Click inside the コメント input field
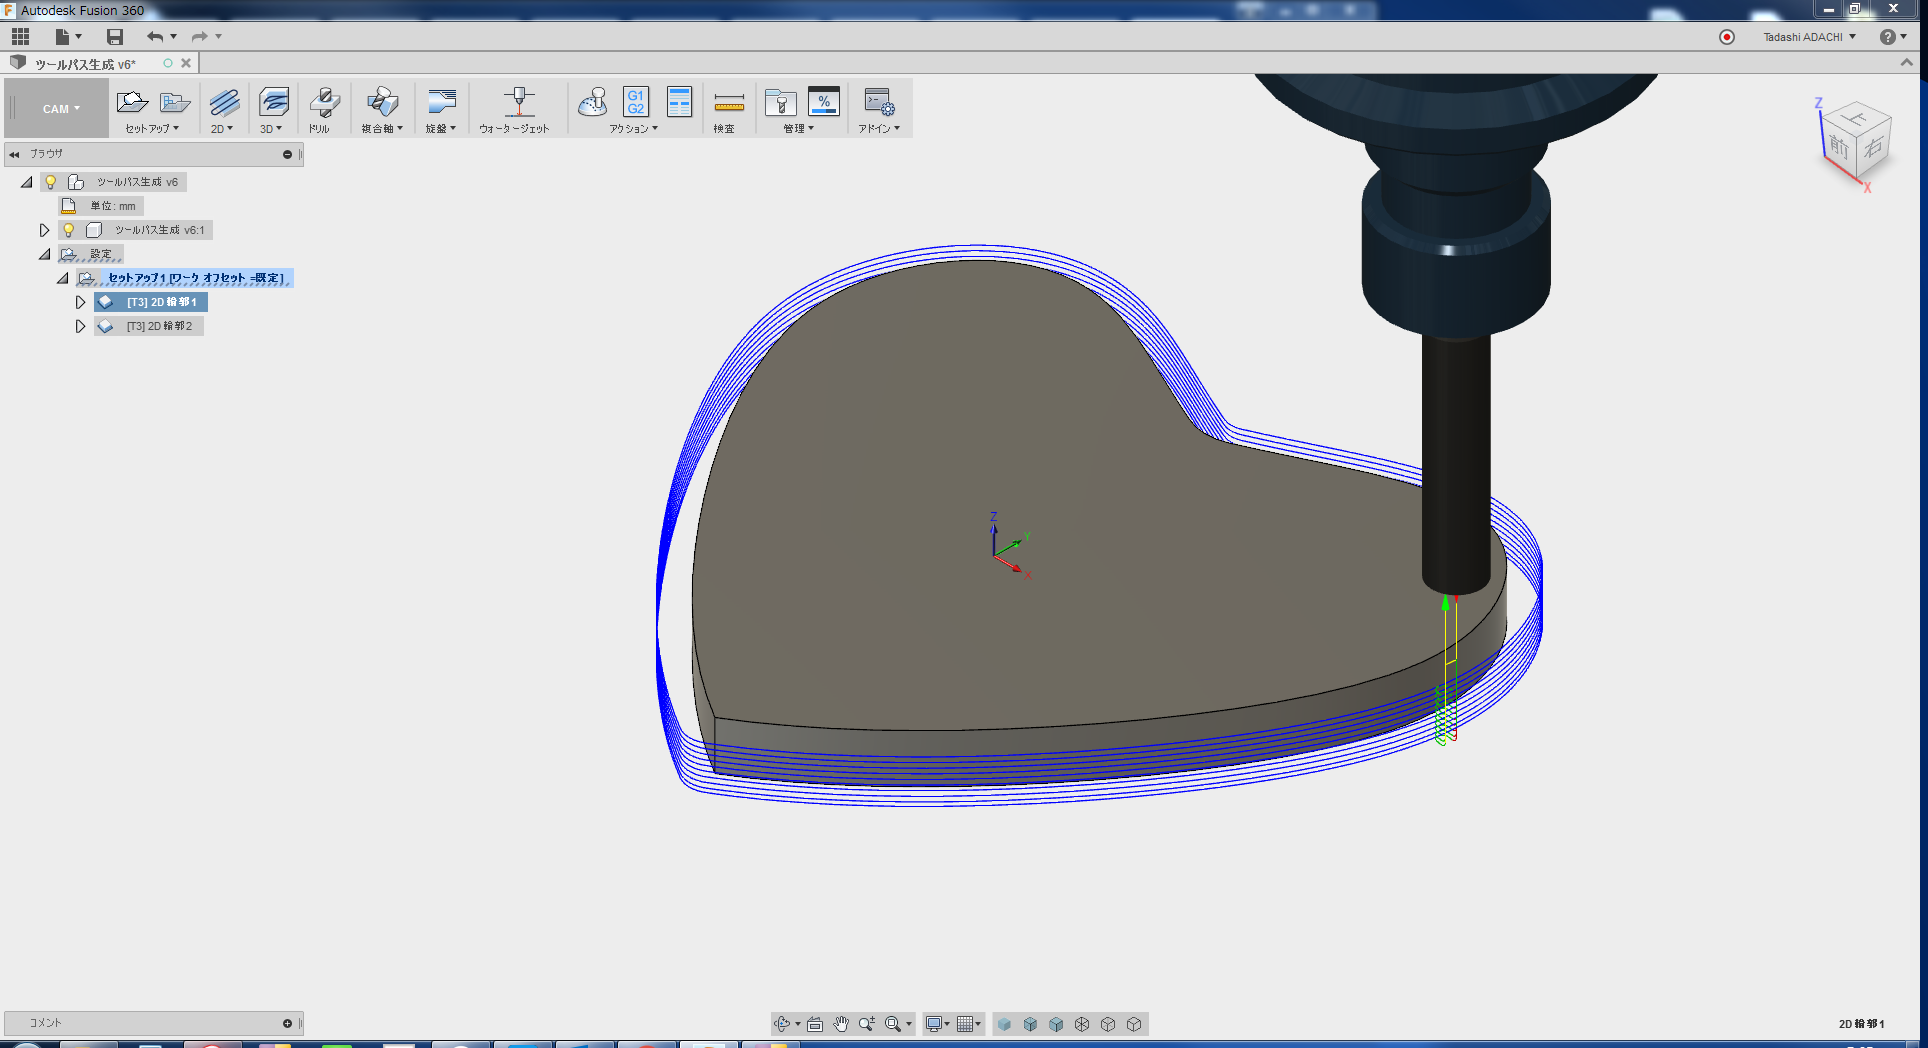The height and width of the screenshot is (1048, 1928). (150, 1022)
